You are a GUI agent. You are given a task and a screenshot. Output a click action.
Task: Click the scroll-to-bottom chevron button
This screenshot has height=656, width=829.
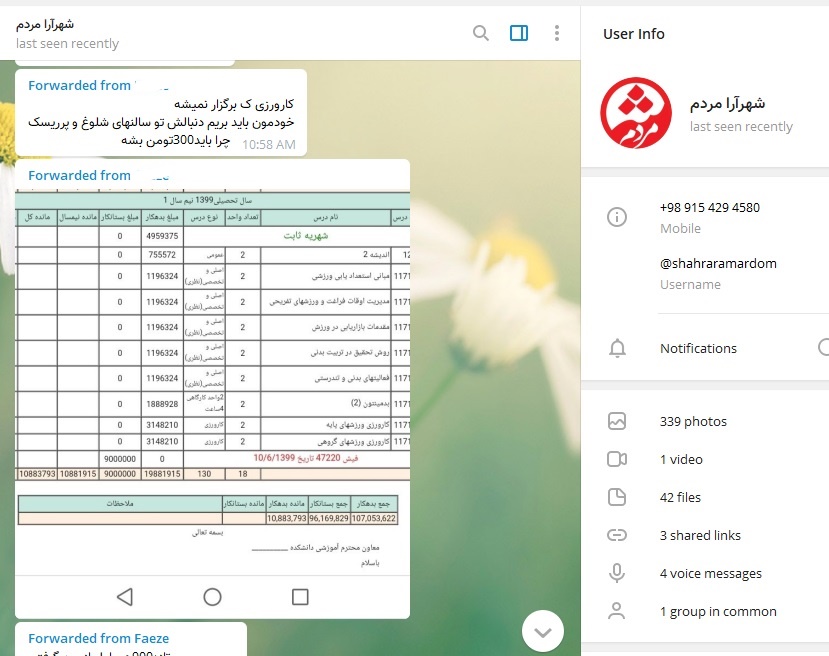543,632
